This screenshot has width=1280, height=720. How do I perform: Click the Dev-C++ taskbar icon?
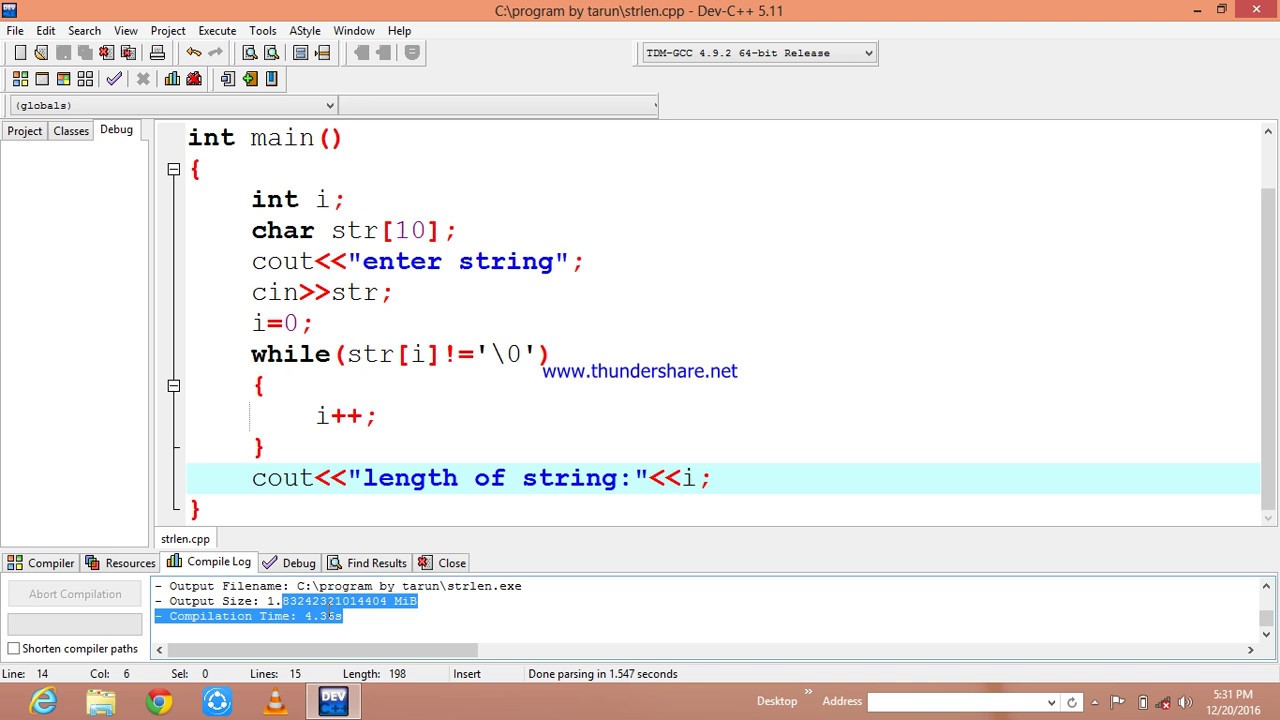pyautogui.click(x=333, y=701)
